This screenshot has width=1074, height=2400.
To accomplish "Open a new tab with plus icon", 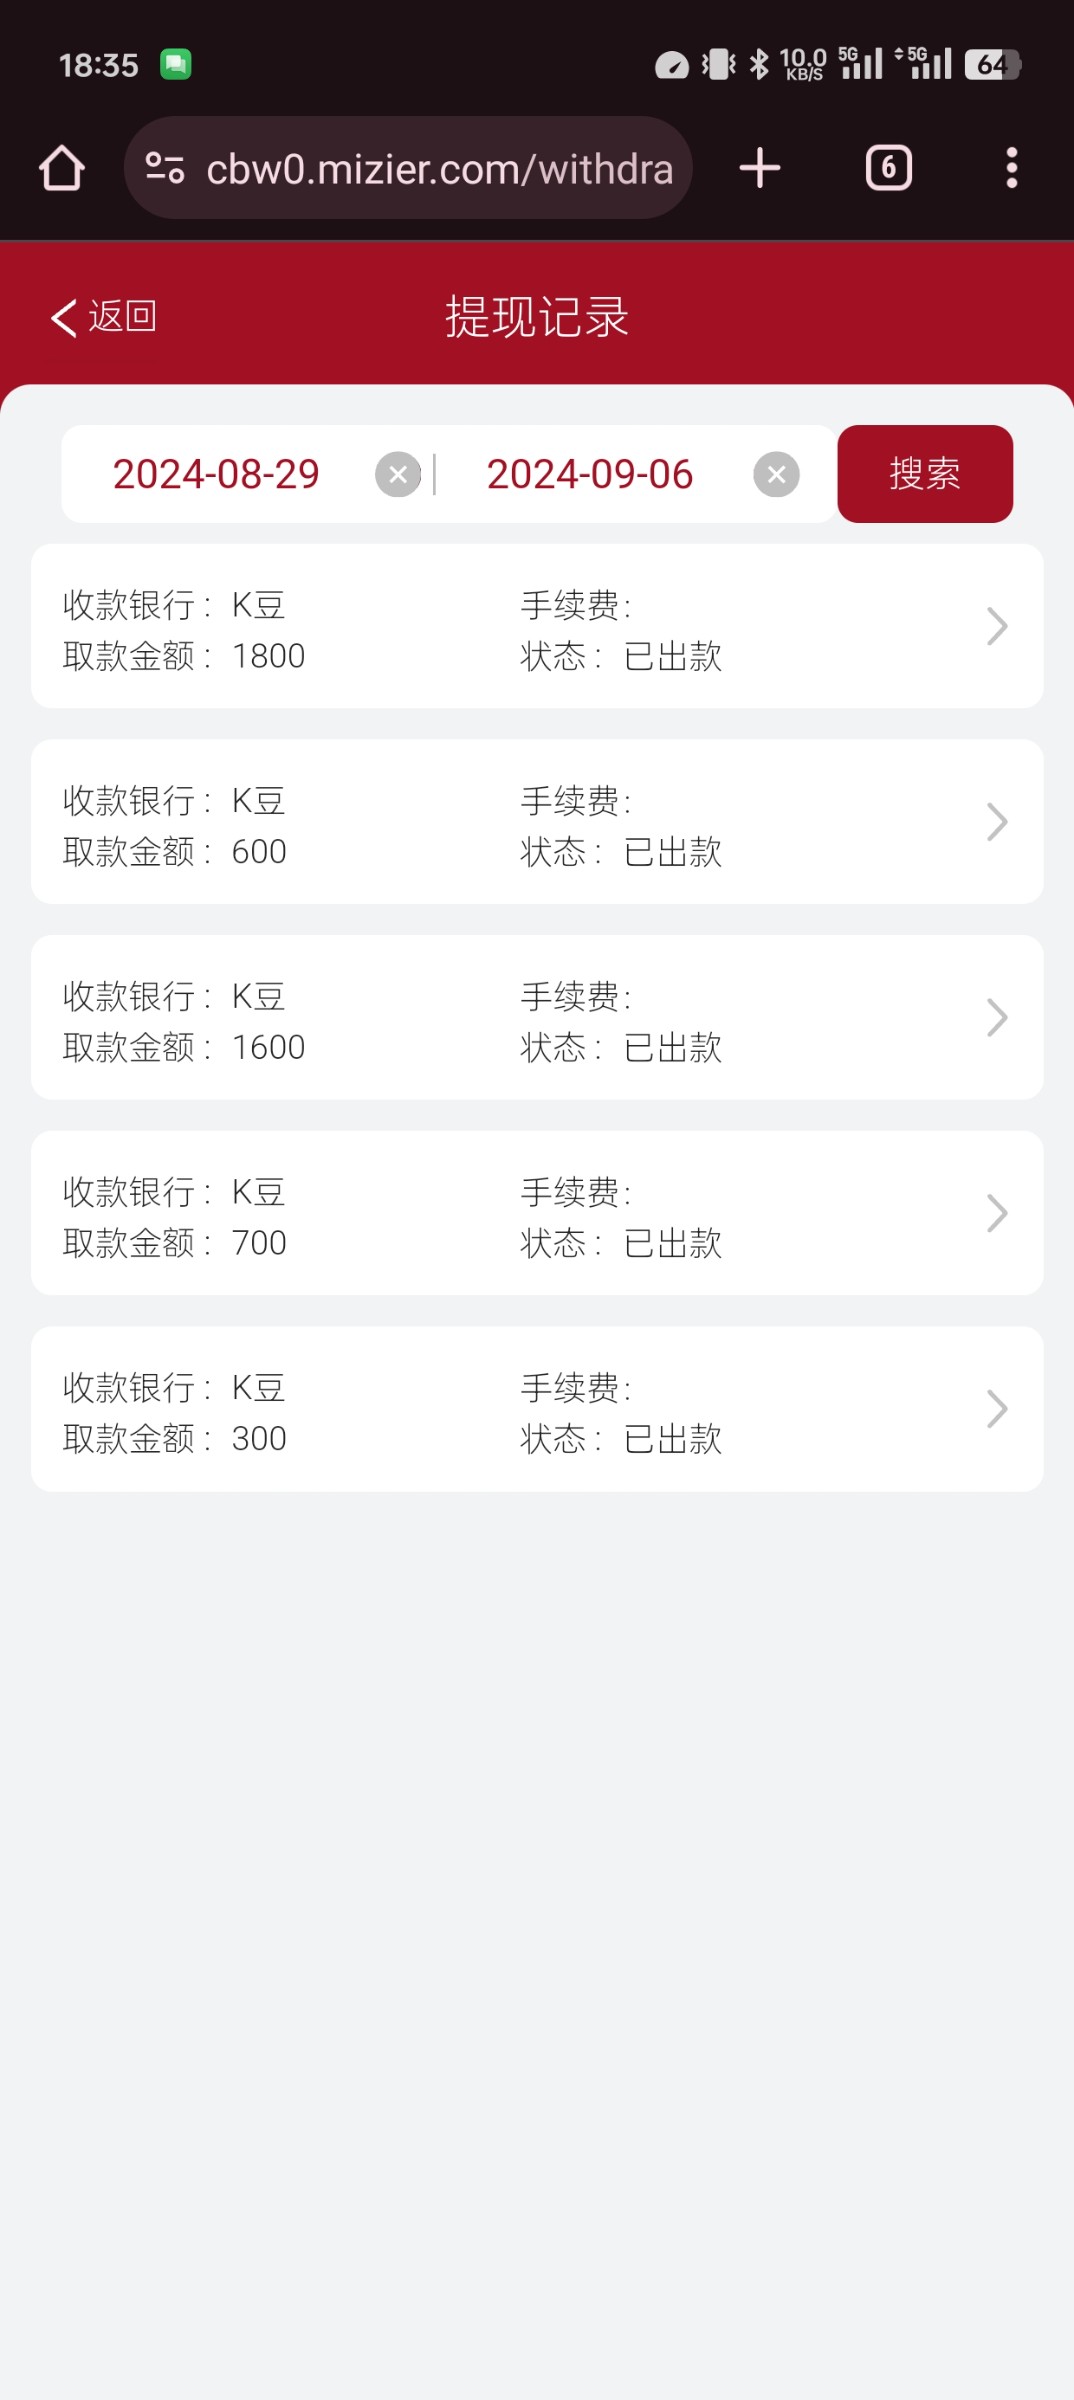I will pos(760,168).
